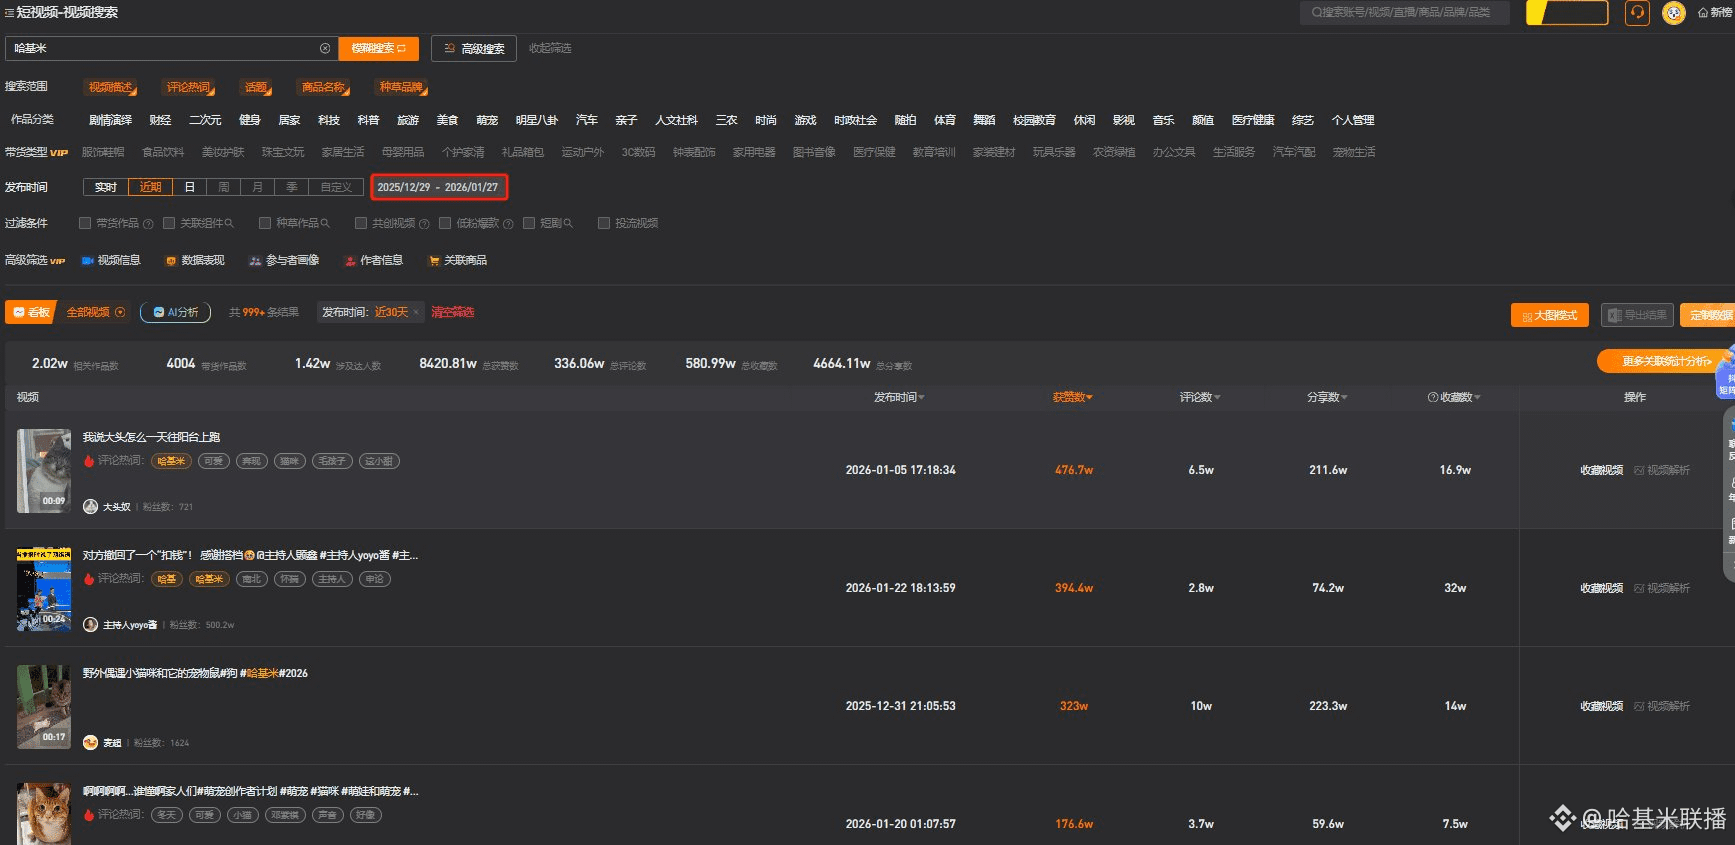Open the first video's cat thumbnail
The height and width of the screenshot is (845, 1735).
[44, 470]
